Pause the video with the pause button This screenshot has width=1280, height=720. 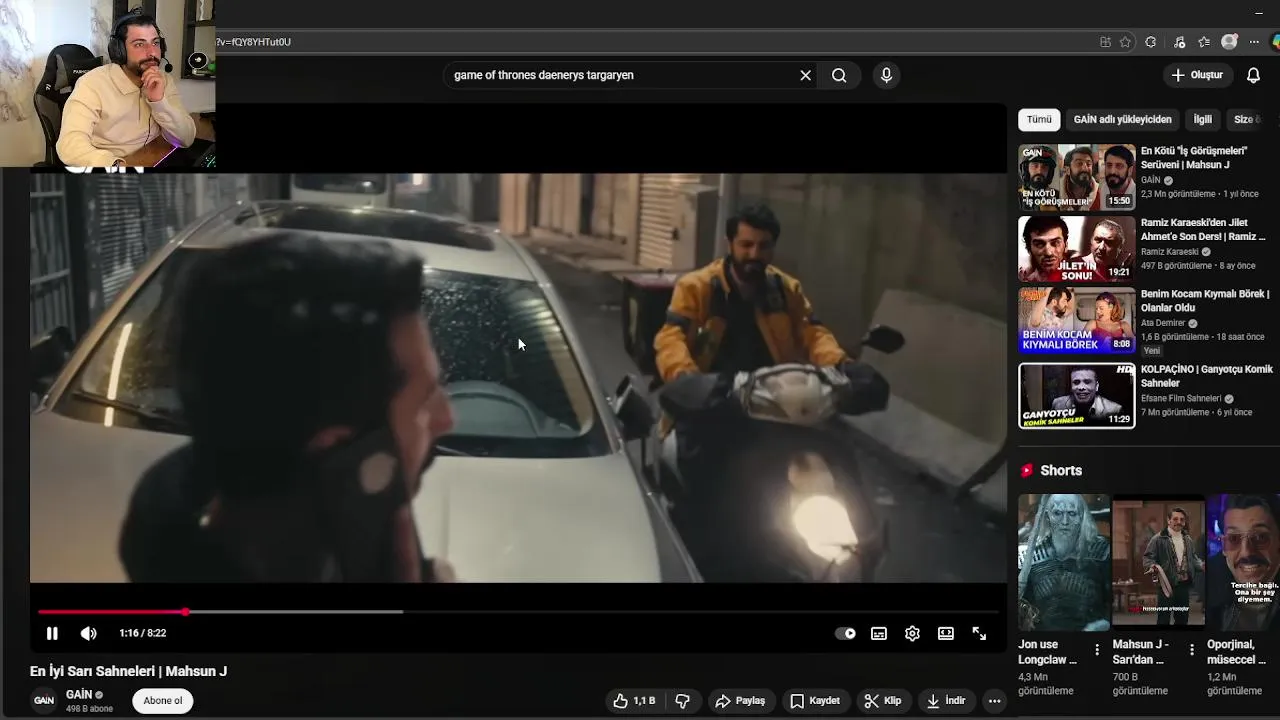[52, 633]
